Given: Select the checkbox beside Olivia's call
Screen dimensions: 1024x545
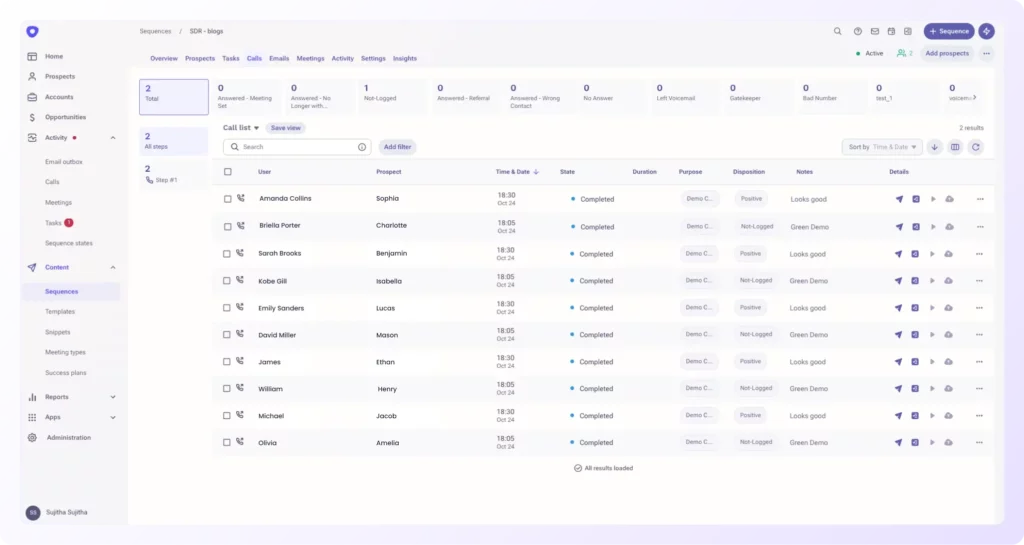Looking at the screenshot, I should pos(228,442).
